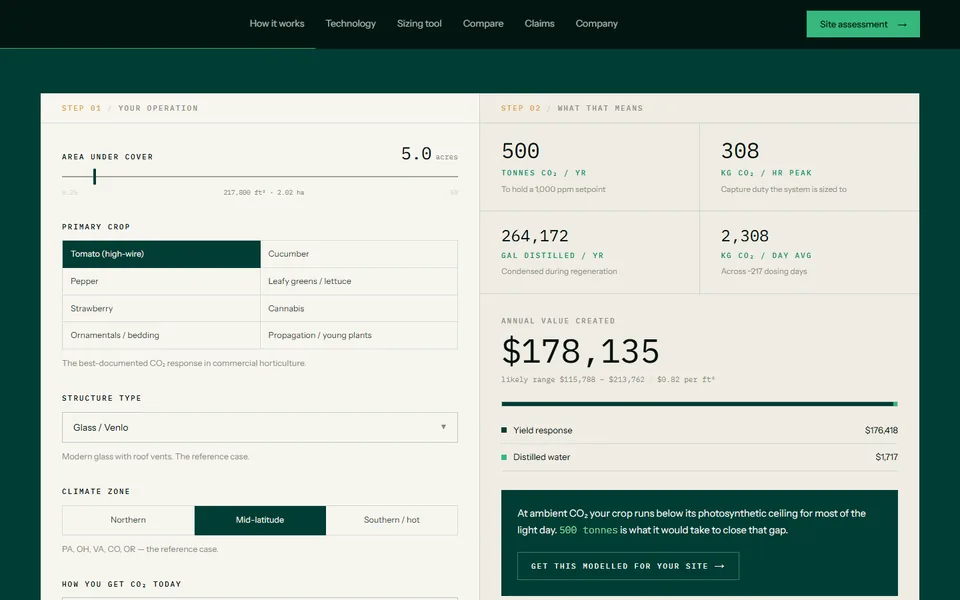The image size is (960, 600).
Task: Set climate zone to Mid-latitude
Action: pos(260,520)
